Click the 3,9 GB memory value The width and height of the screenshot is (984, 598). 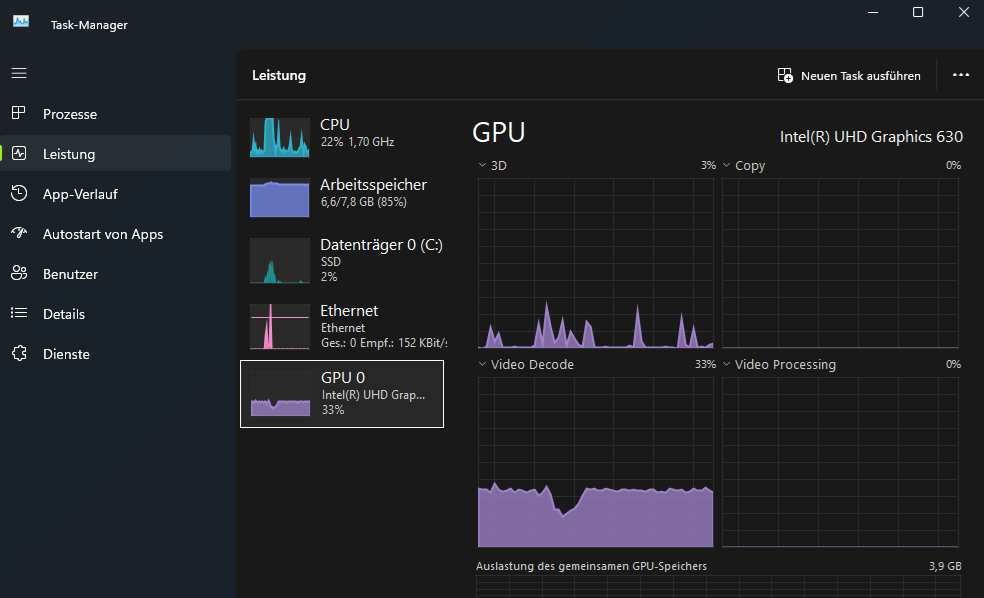[945, 566]
